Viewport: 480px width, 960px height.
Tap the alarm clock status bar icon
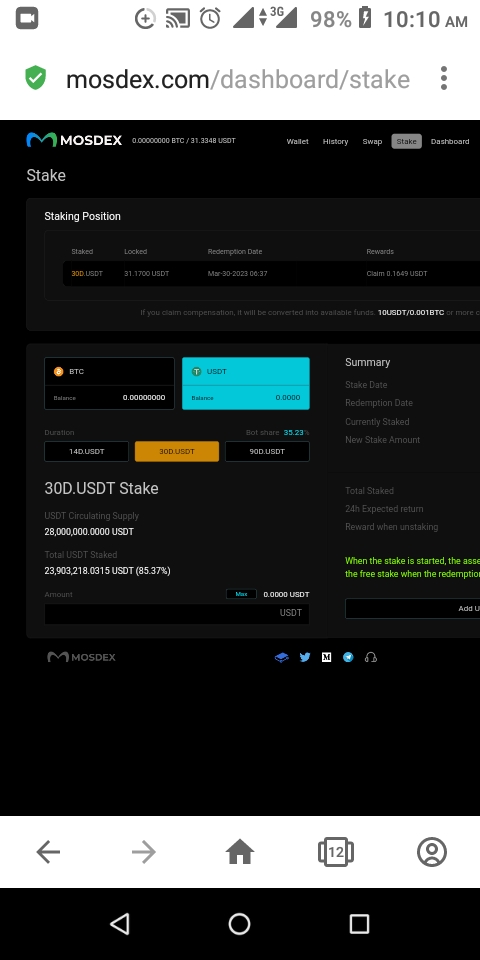coord(210,18)
